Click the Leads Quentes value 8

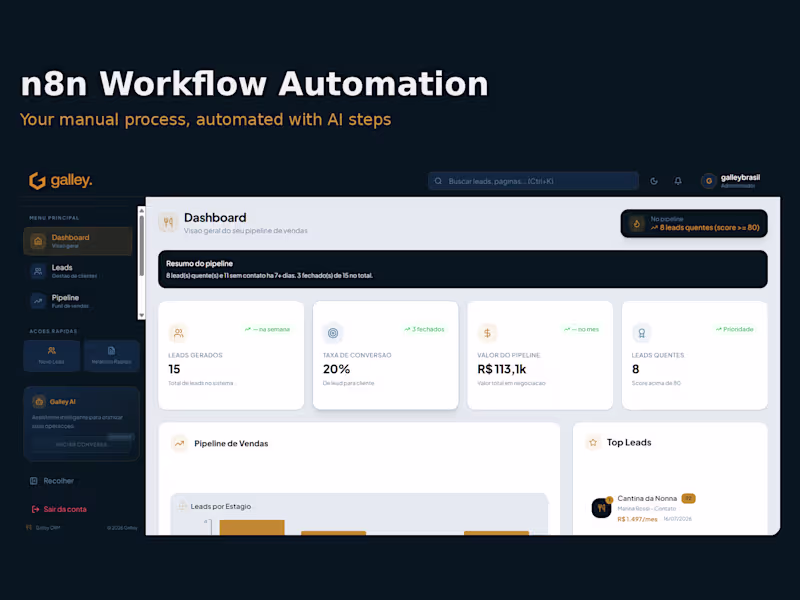pos(635,369)
